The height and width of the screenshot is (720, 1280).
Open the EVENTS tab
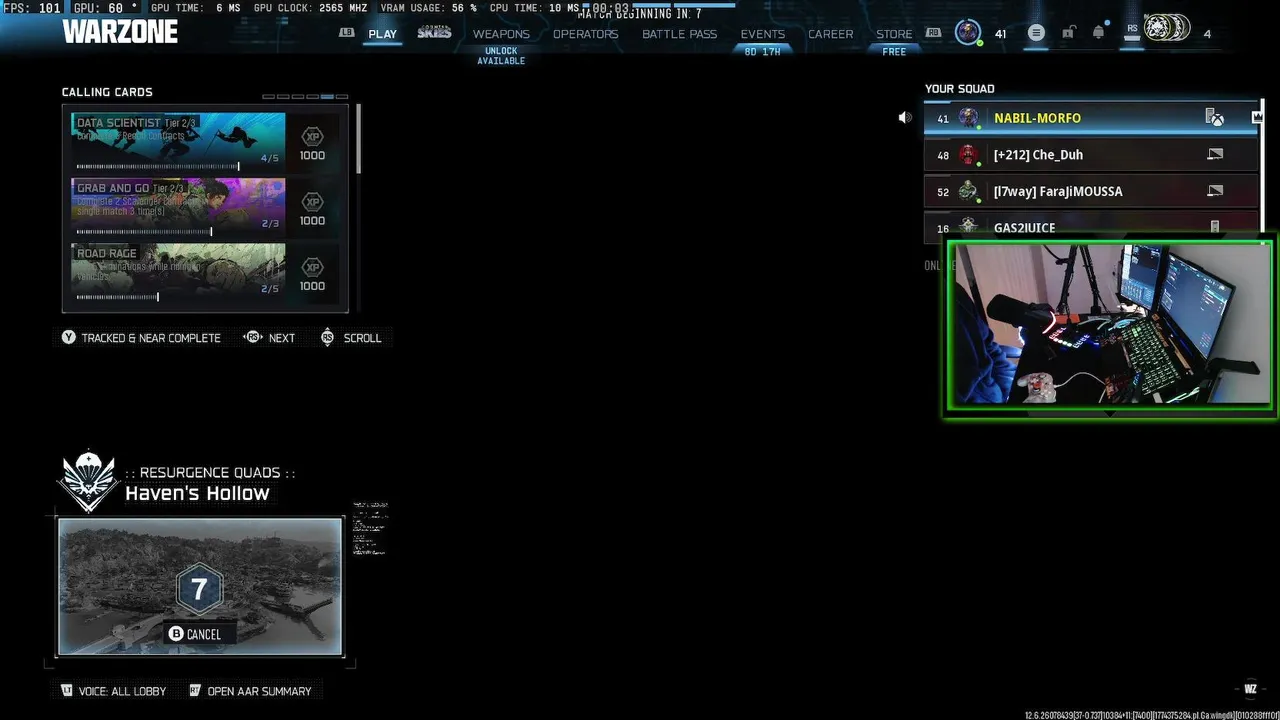[x=762, y=34]
